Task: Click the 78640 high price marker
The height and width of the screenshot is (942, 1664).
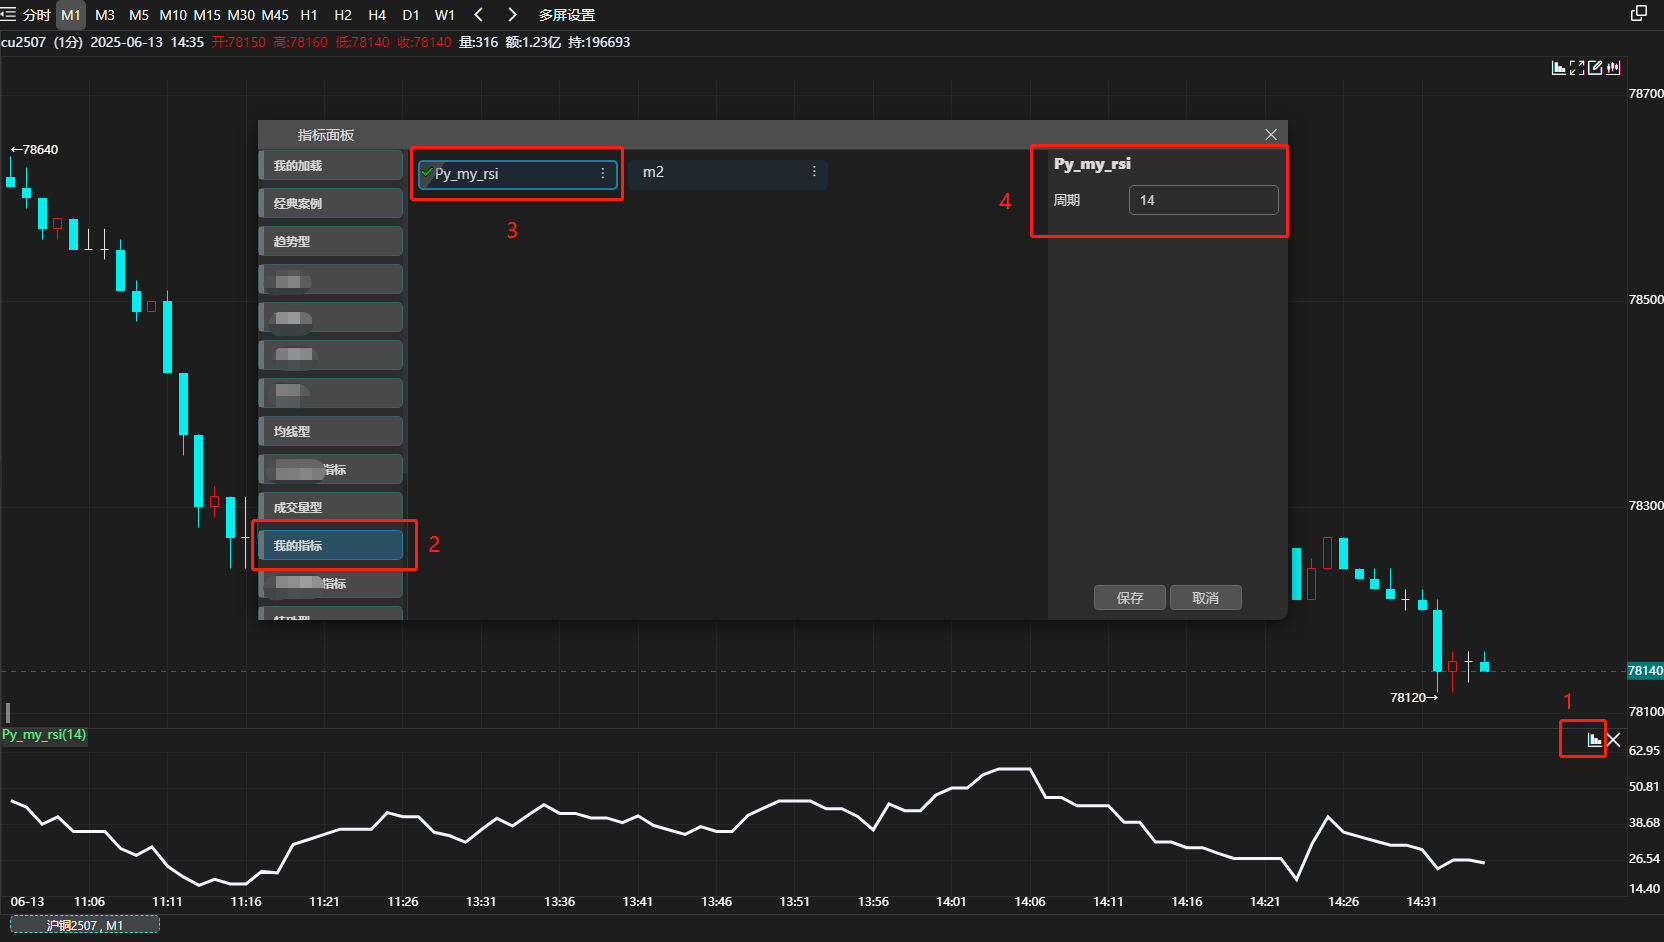Action: [x=34, y=150]
